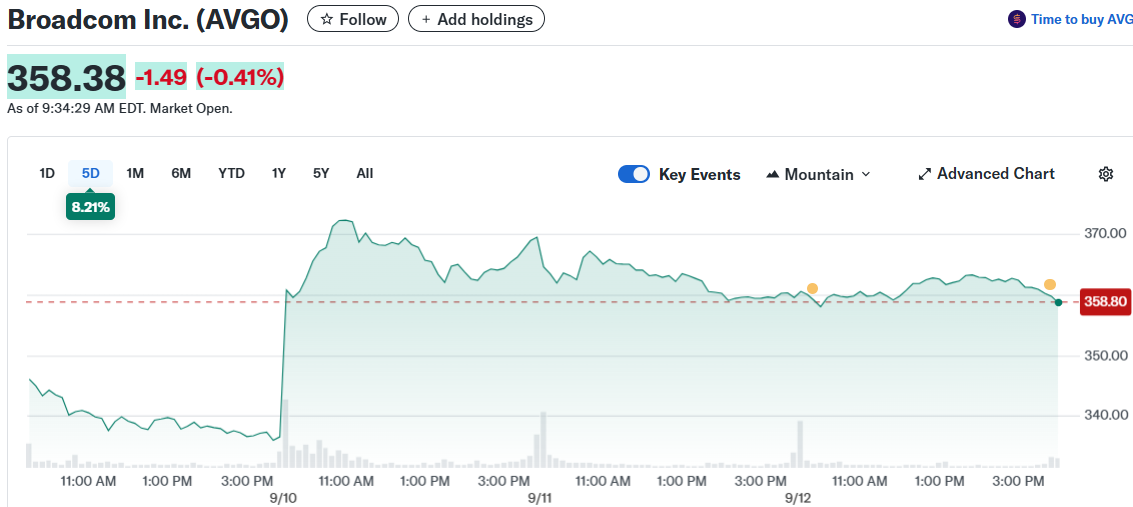Viewport: 1133px width, 507px height.
Task: Click the 9/10 date label
Action: pyautogui.click(x=282, y=498)
